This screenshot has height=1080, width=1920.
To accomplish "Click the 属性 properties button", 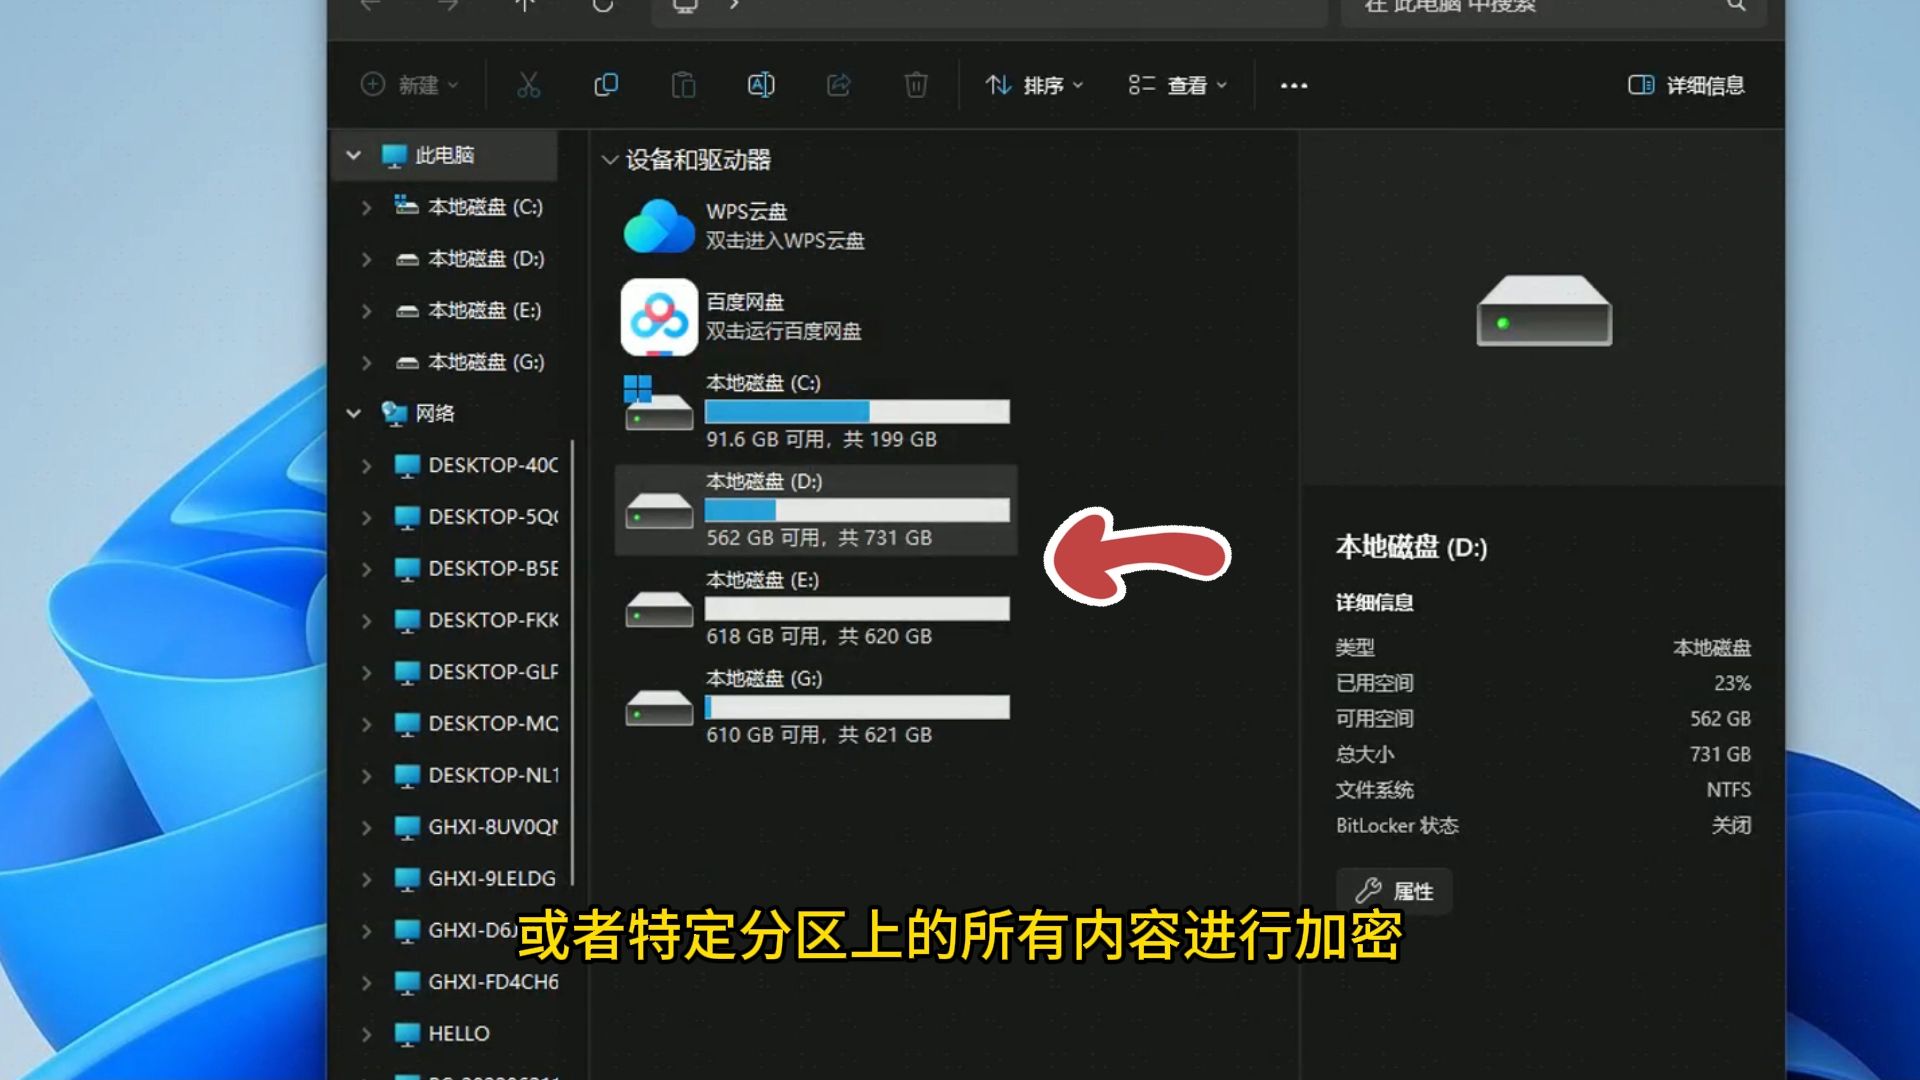I will tap(1394, 891).
